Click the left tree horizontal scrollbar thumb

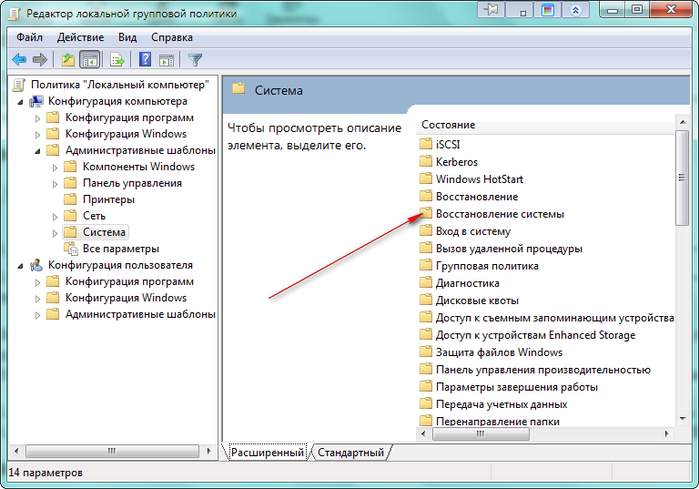[112, 451]
